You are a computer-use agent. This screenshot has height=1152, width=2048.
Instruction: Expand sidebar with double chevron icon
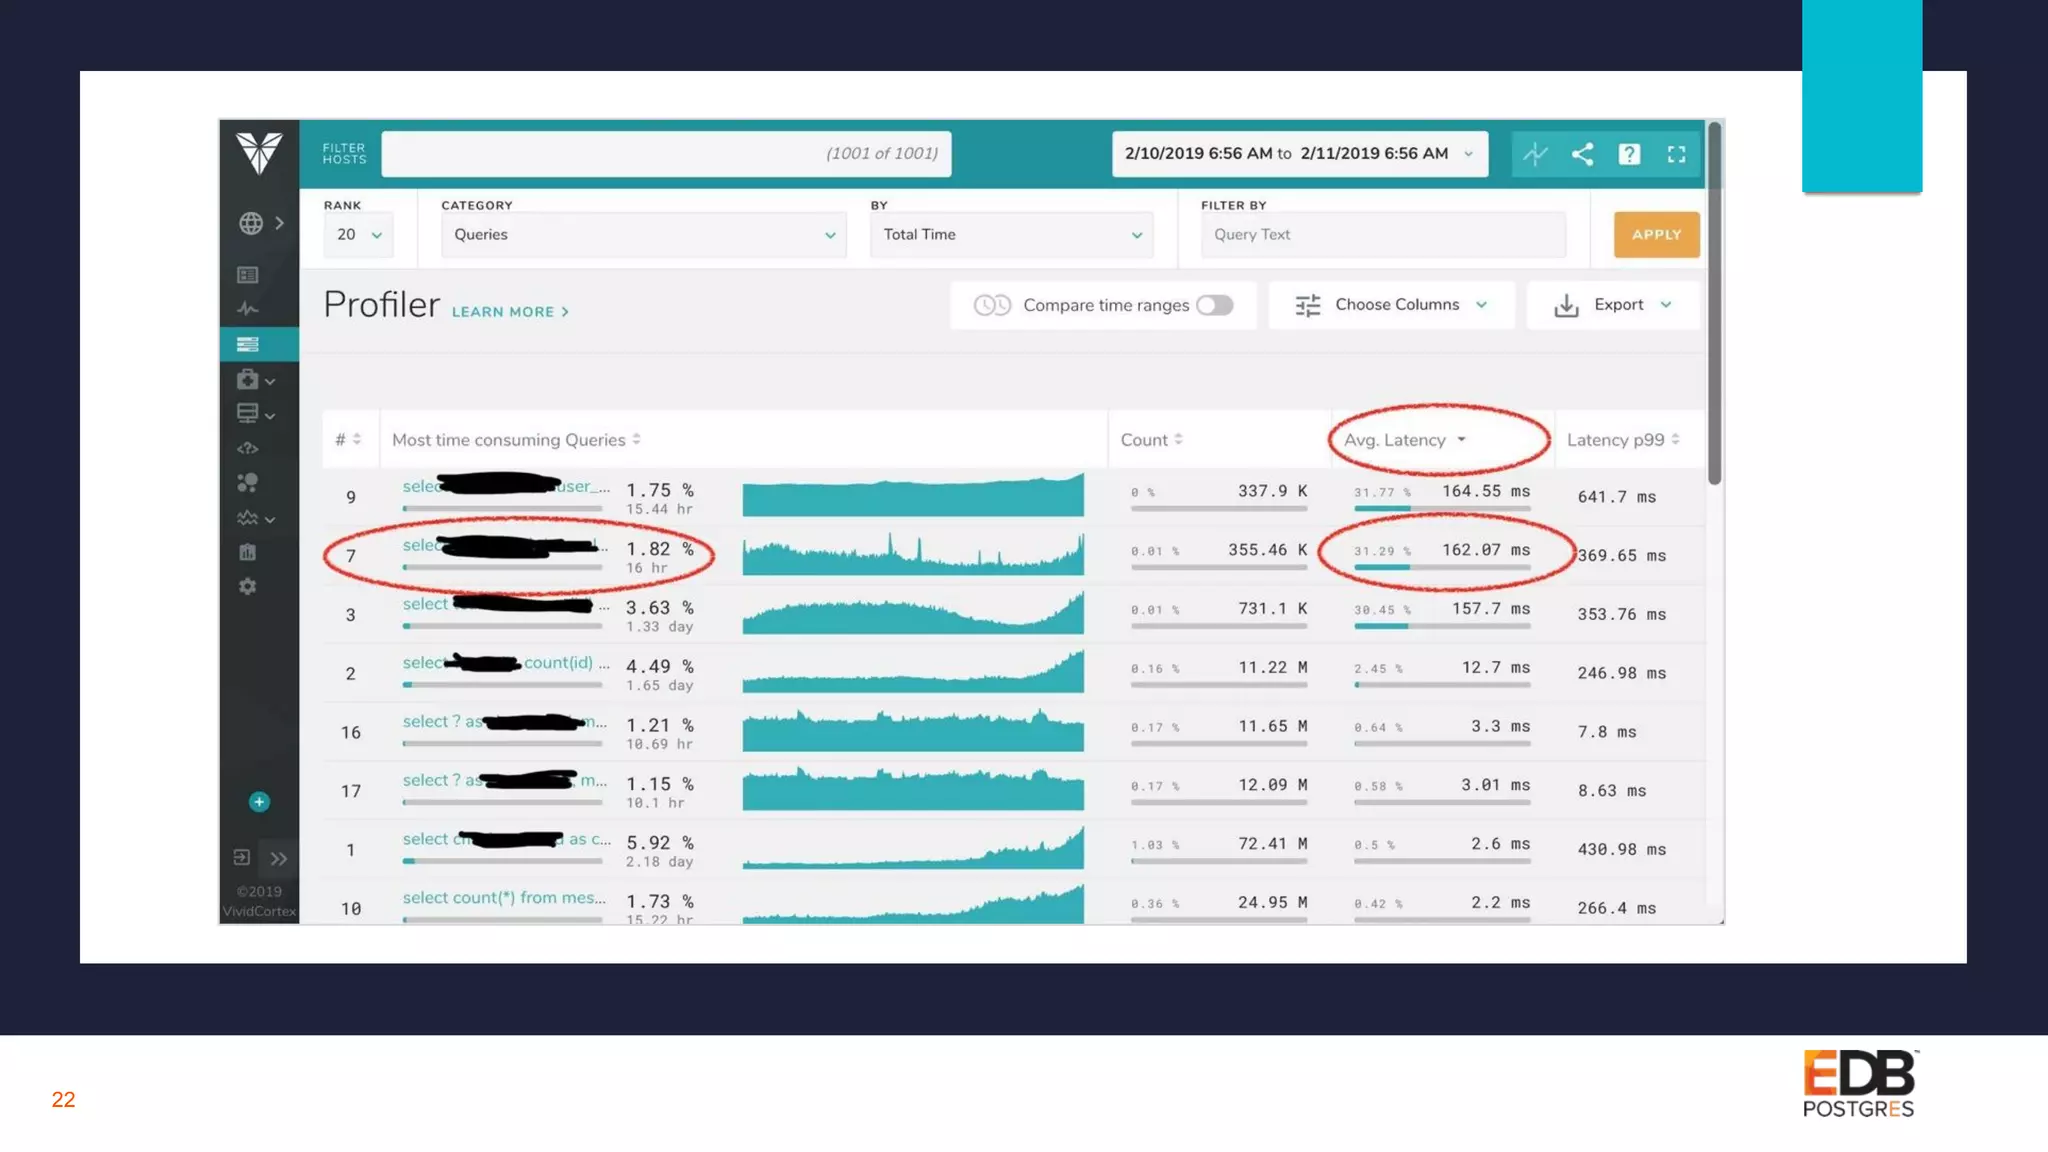[278, 858]
